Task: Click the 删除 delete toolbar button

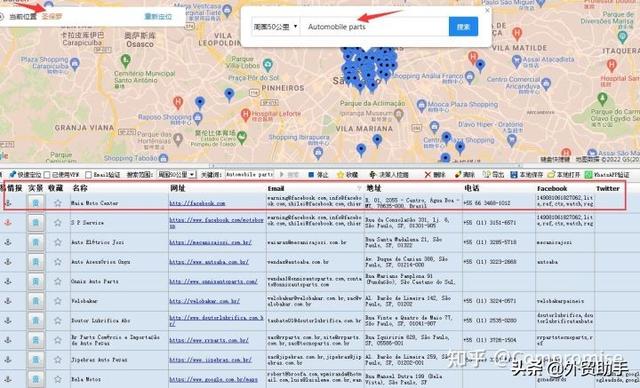Action: coord(435,175)
